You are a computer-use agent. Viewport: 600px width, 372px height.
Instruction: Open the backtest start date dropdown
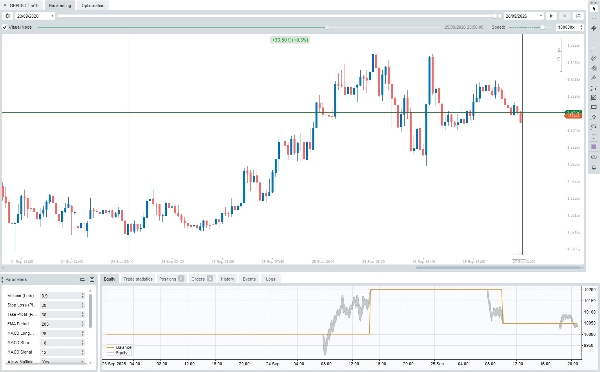point(52,16)
